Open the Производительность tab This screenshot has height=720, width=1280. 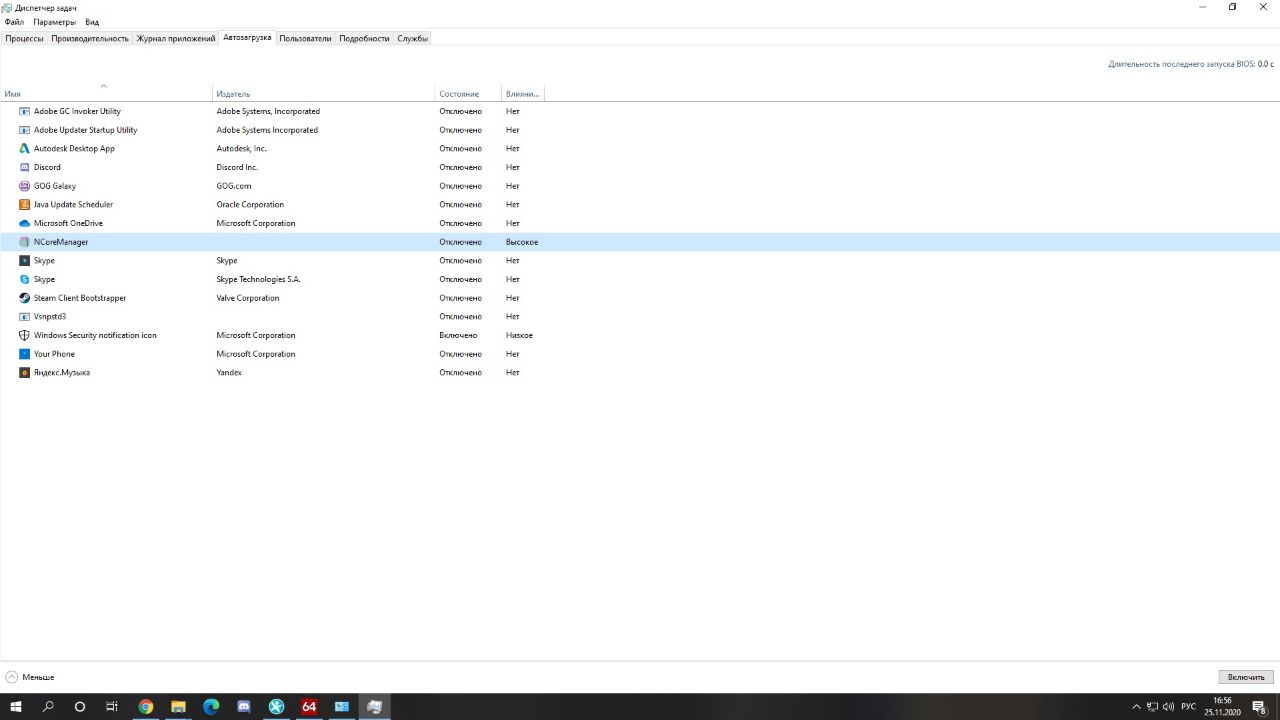pyautogui.click(x=90, y=38)
